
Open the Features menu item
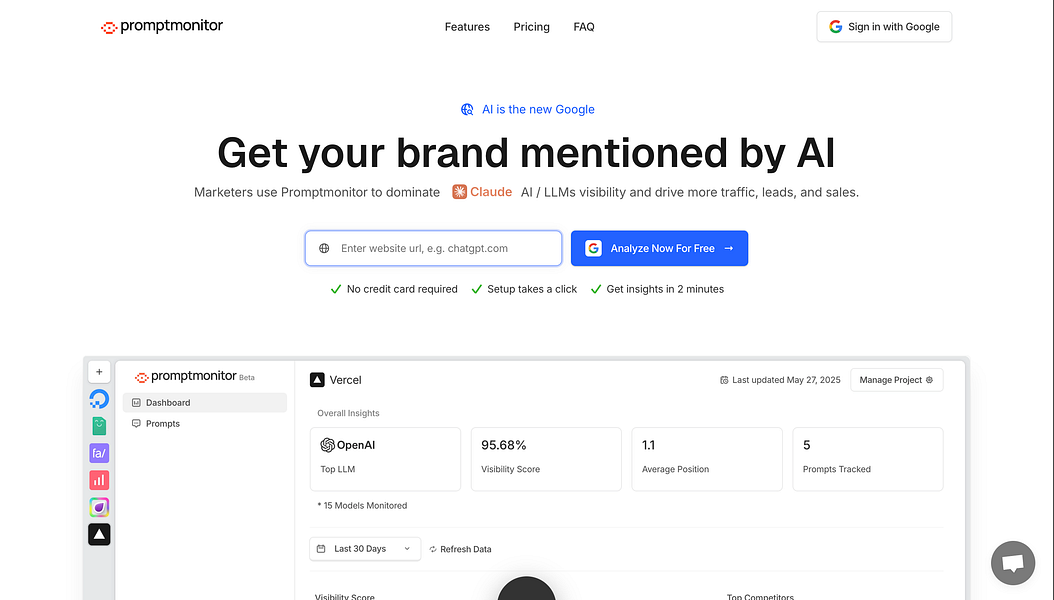pos(467,27)
